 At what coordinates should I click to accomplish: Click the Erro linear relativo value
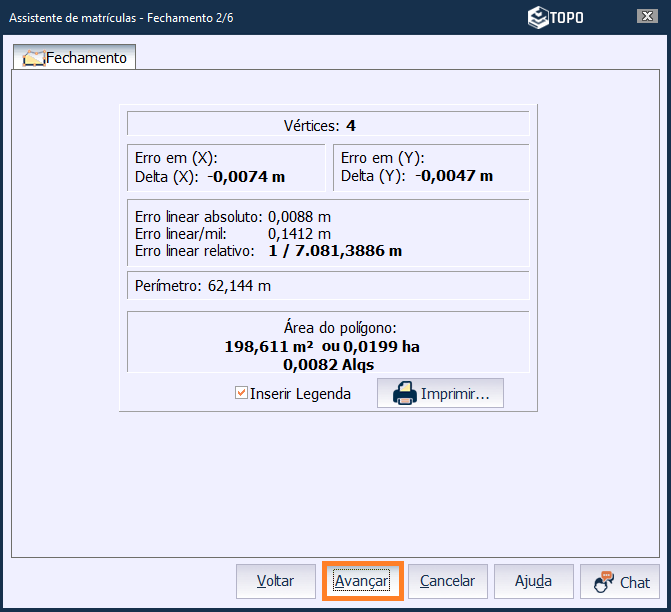click(335, 251)
